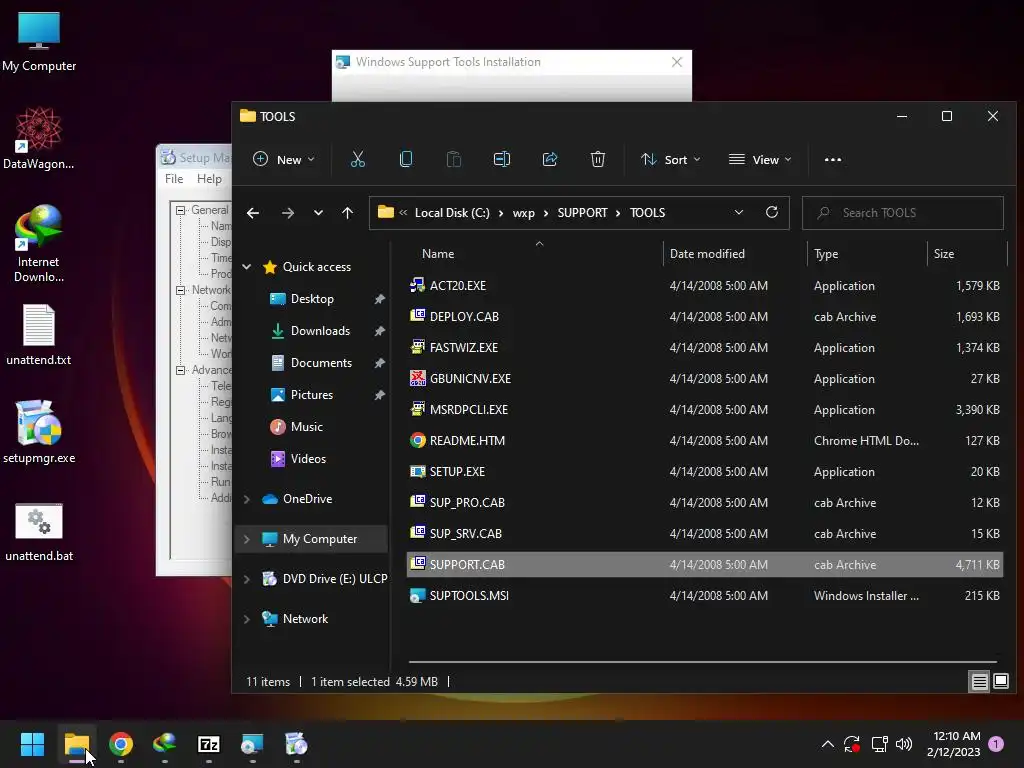Viewport: 1024px width, 768px height.
Task: Show hidden system tray icons
Action: (x=827, y=744)
